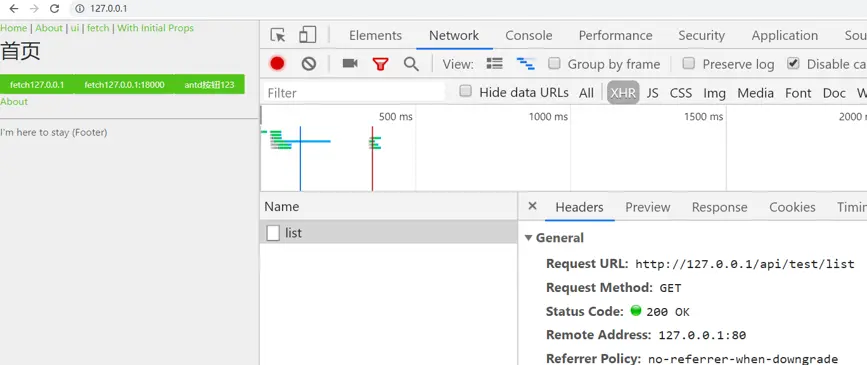The height and width of the screenshot is (365, 867).
Task: Open About link below green buttons
Action: 14,102
